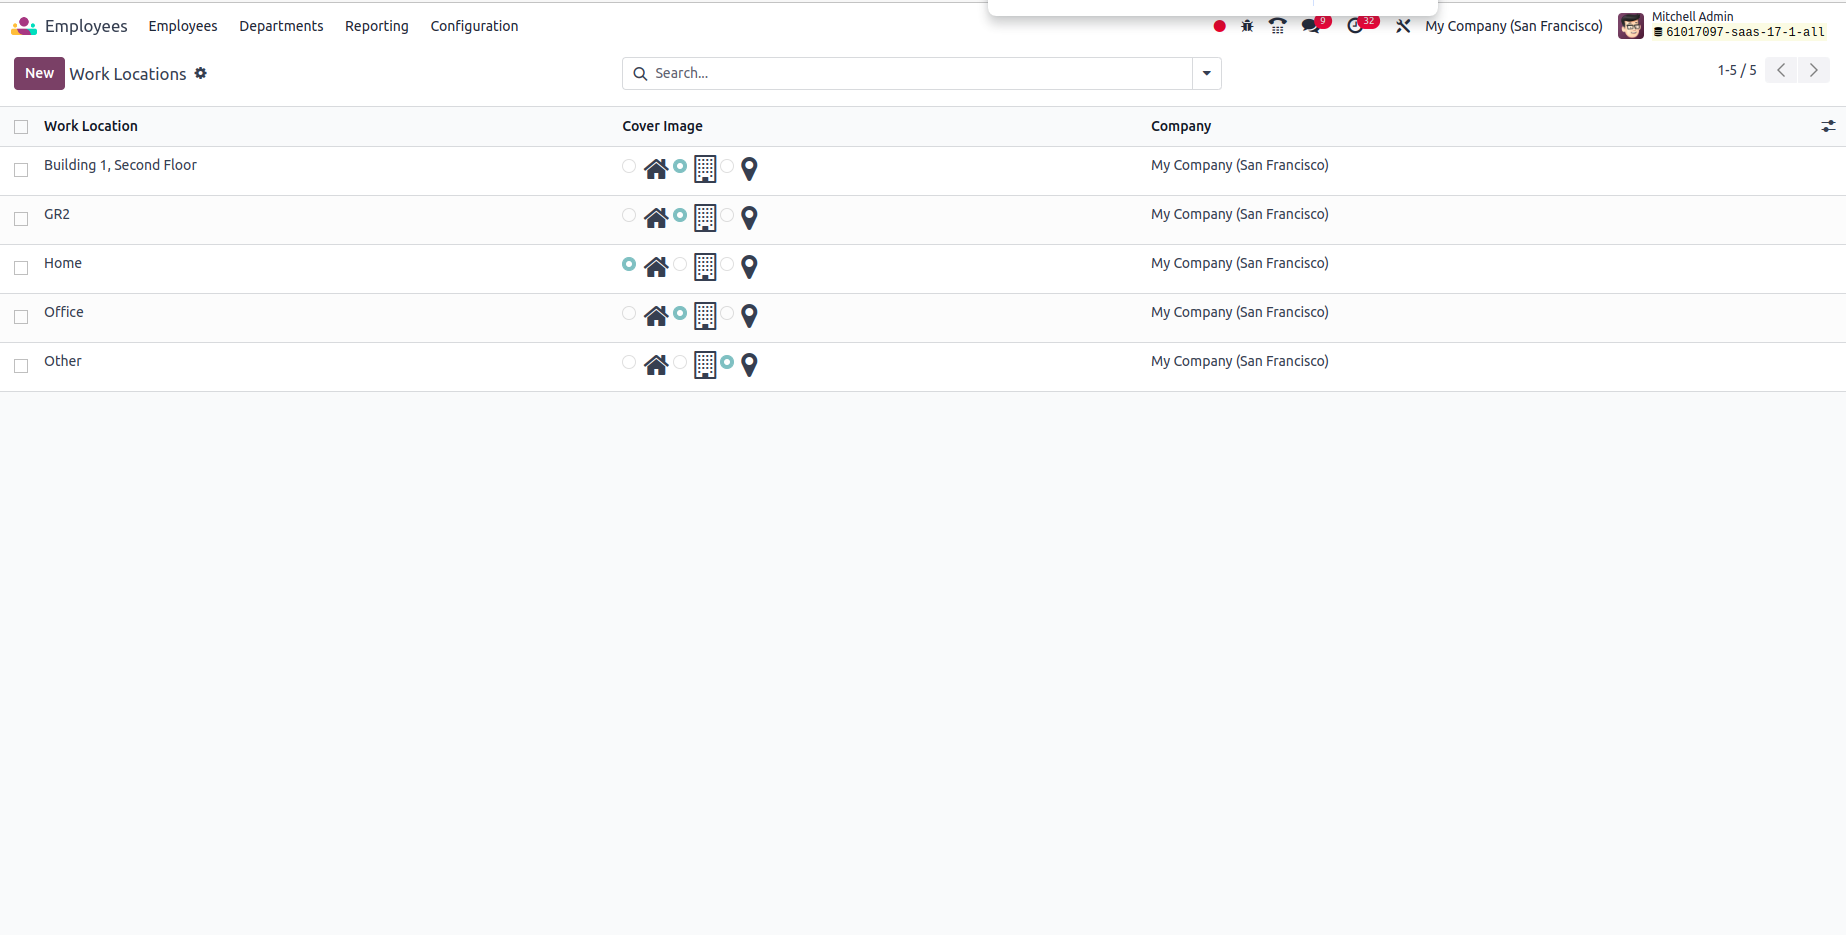This screenshot has width=1846, height=935.
Task: Click into the Search field
Action: pyautogui.click(x=920, y=73)
